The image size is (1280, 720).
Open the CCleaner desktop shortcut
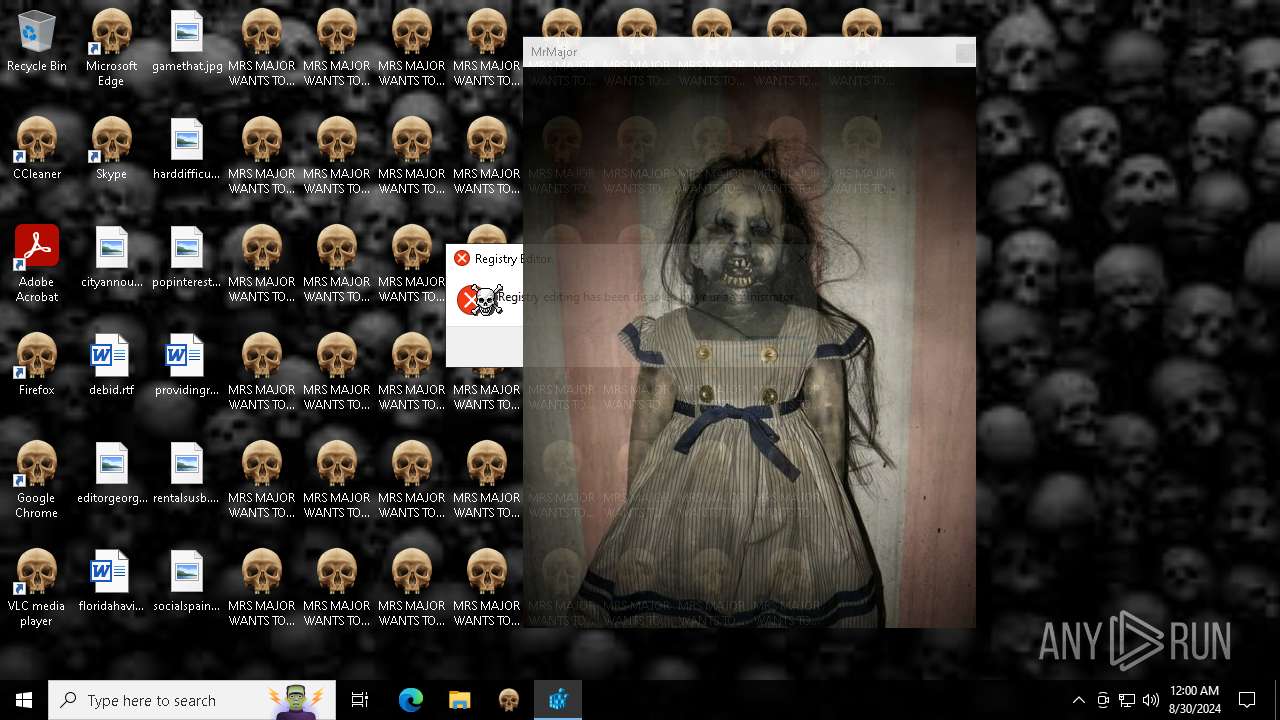[x=37, y=149]
